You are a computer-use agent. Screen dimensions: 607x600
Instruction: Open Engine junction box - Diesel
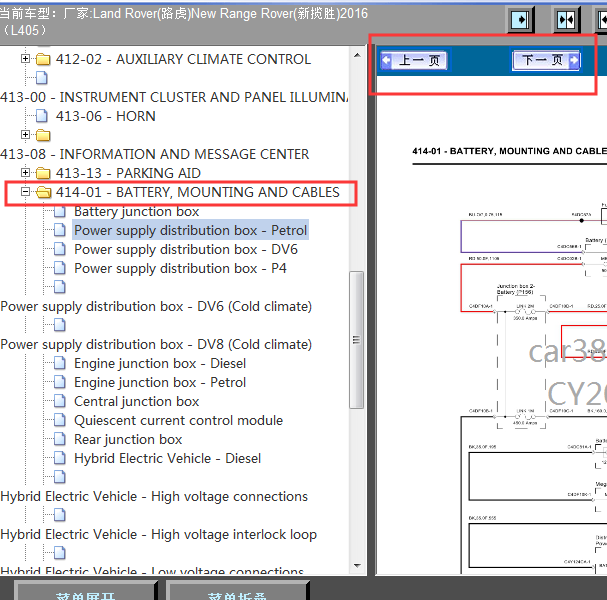(x=160, y=363)
